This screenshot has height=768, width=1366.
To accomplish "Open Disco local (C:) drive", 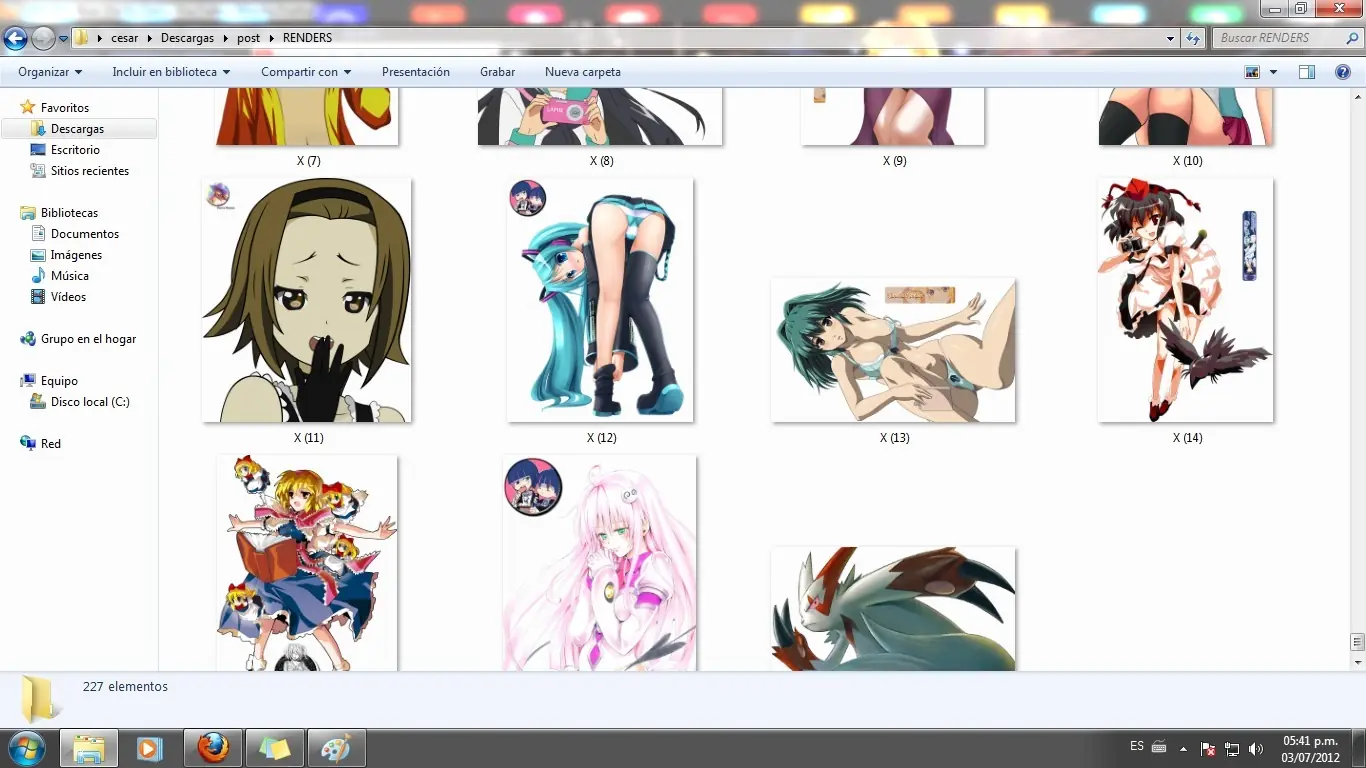I will pos(90,402).
